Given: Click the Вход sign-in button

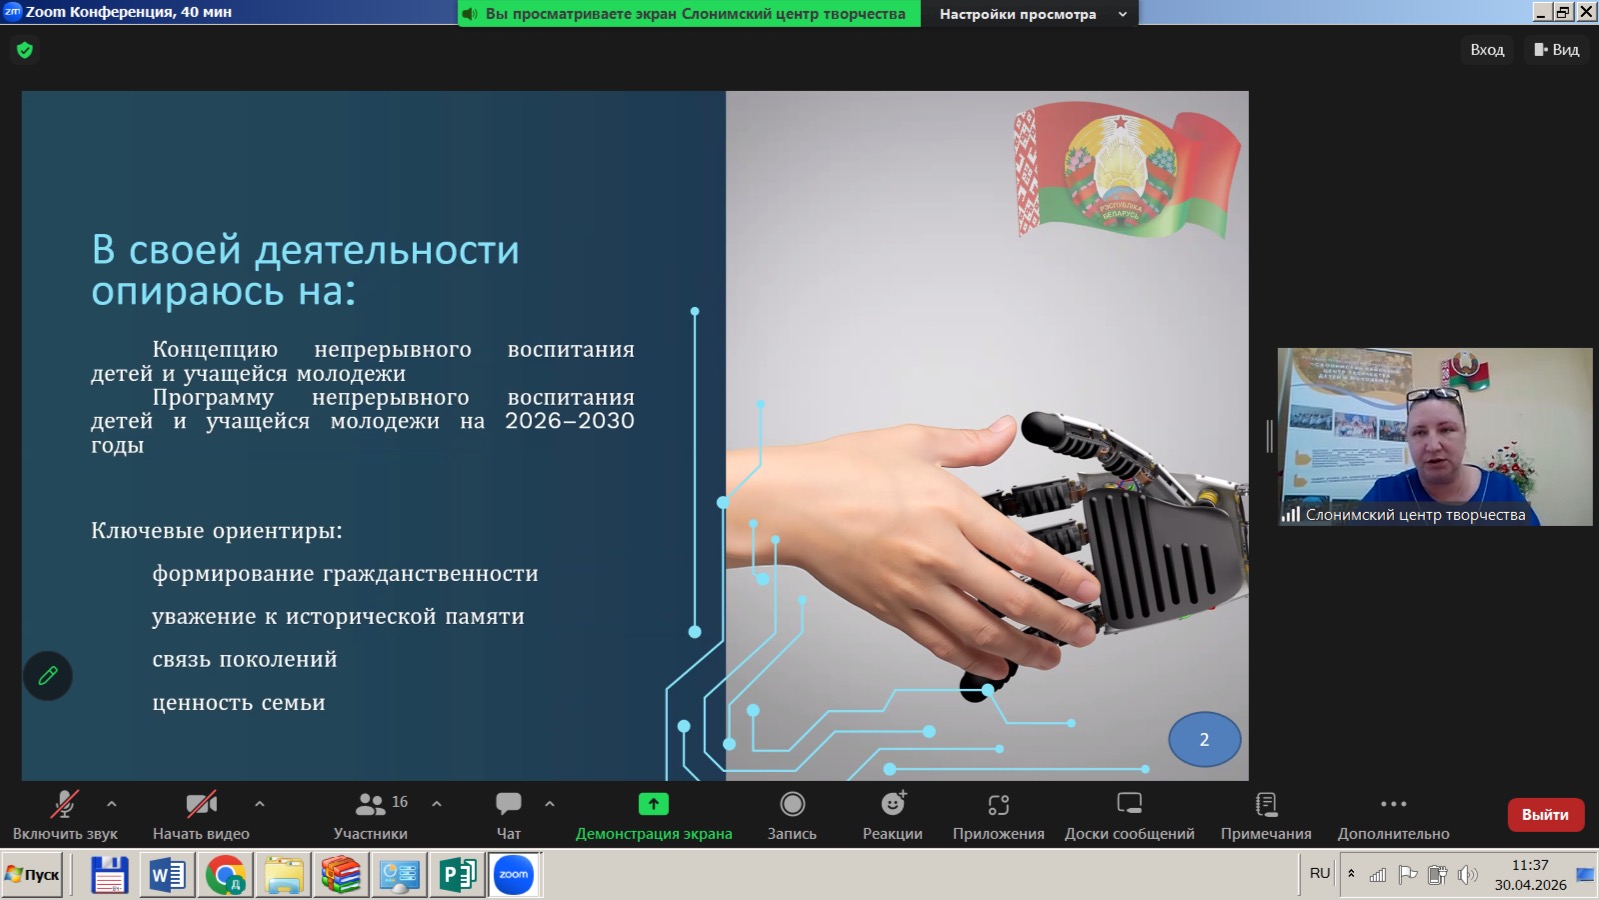Looking at the screenshot, I should pyautogui.click(x=1487, y=50).
